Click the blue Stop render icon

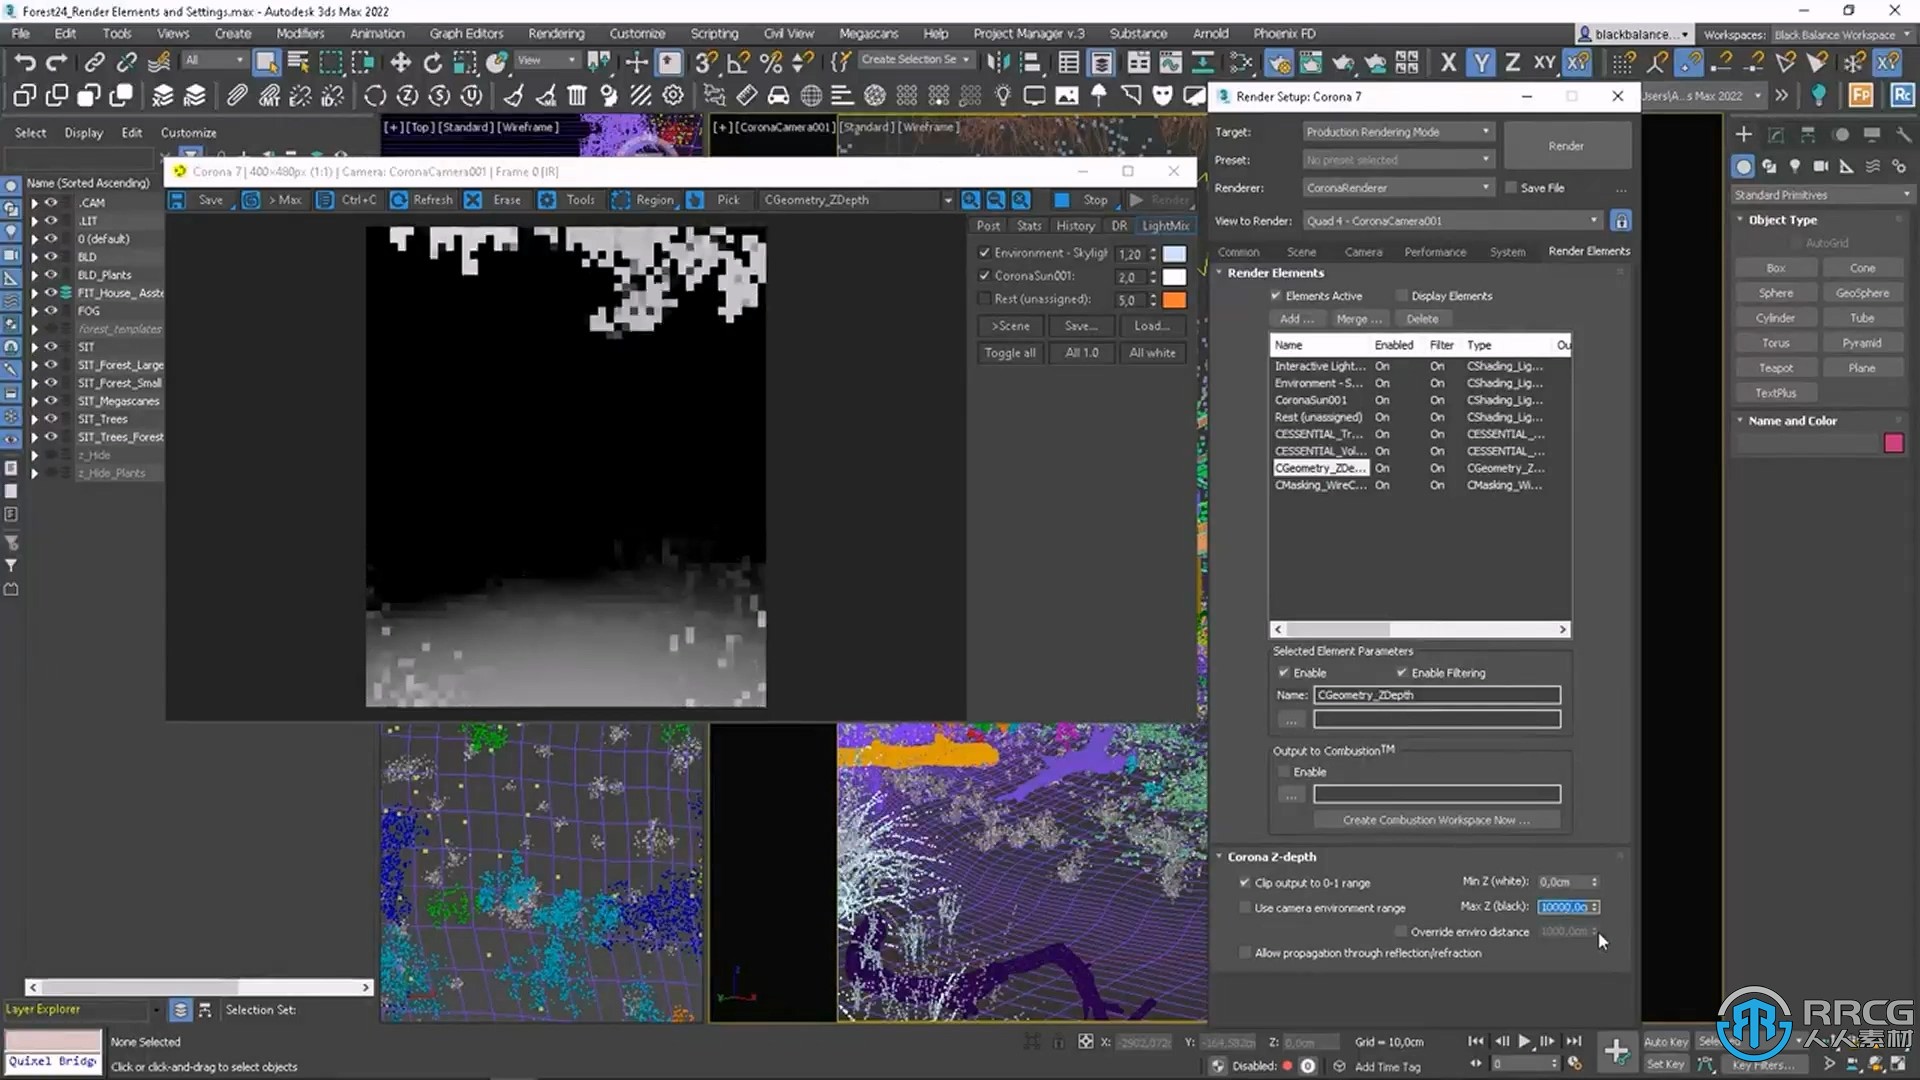pos(1062,200)
